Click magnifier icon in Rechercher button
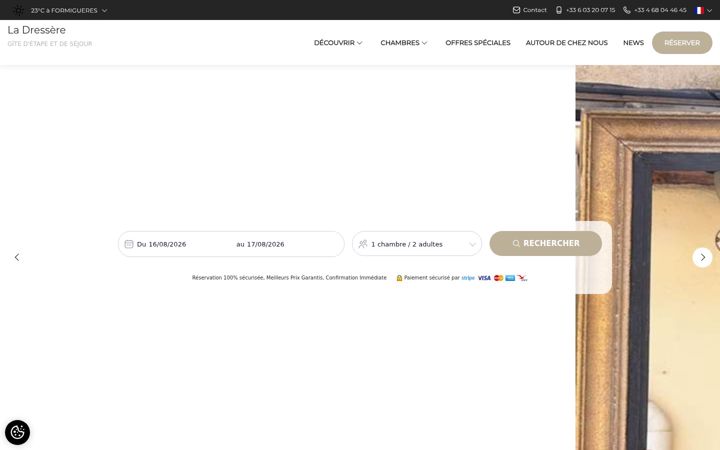Image resolution: width=720 pixels, height=450 pixels. tap(516, 243)
